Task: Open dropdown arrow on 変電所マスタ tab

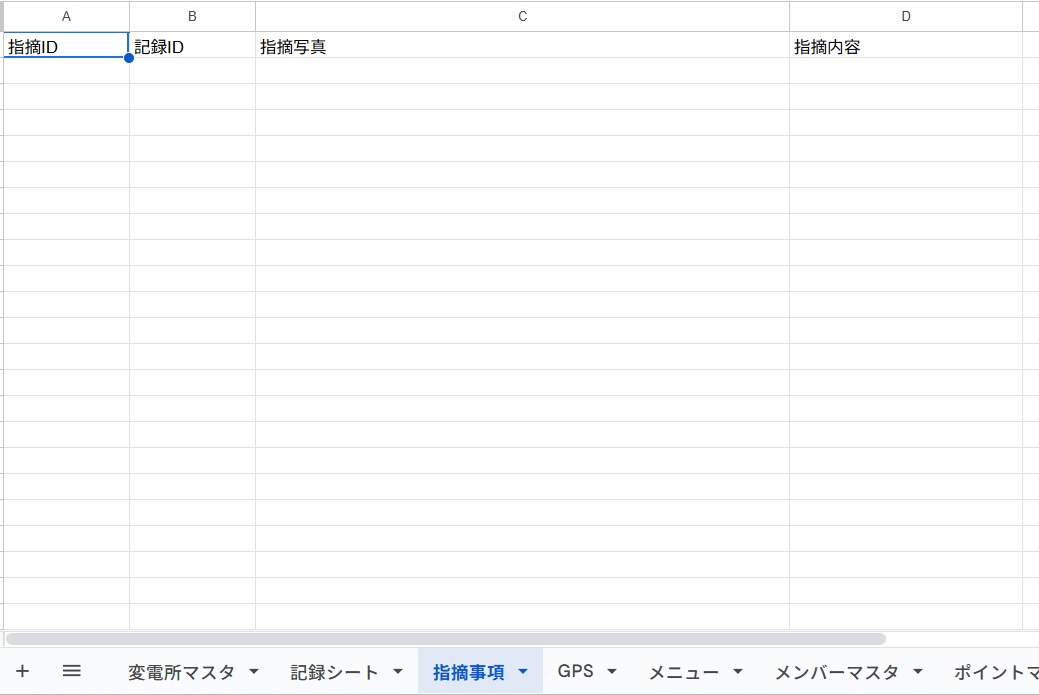Action: [254, 672]
